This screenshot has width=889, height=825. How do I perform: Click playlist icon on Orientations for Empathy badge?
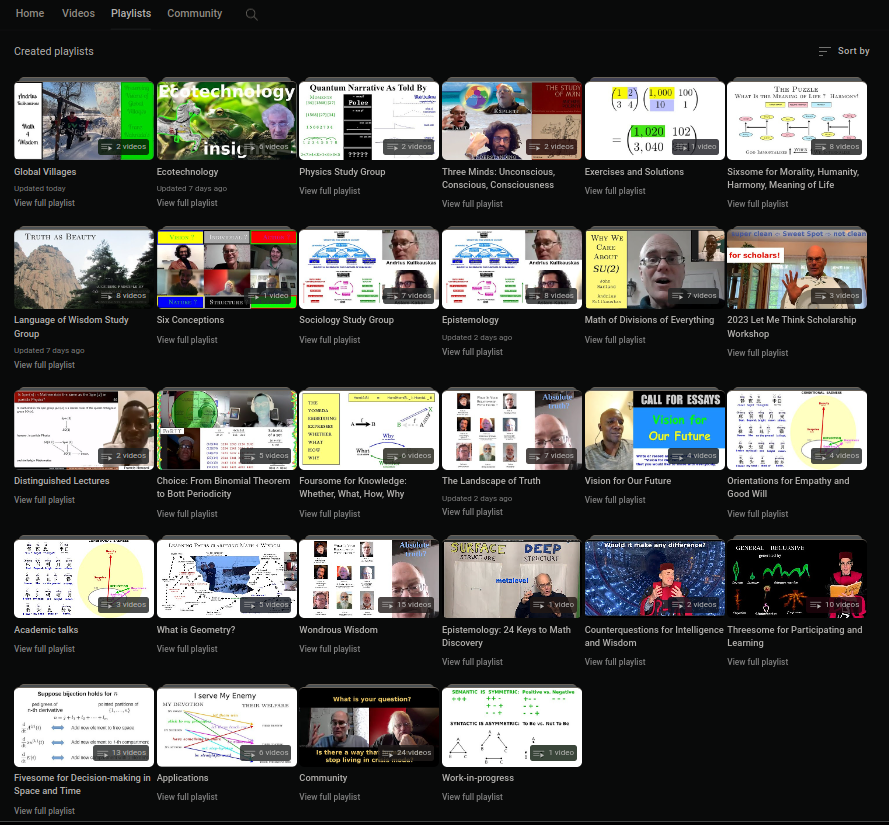(819, 456)
